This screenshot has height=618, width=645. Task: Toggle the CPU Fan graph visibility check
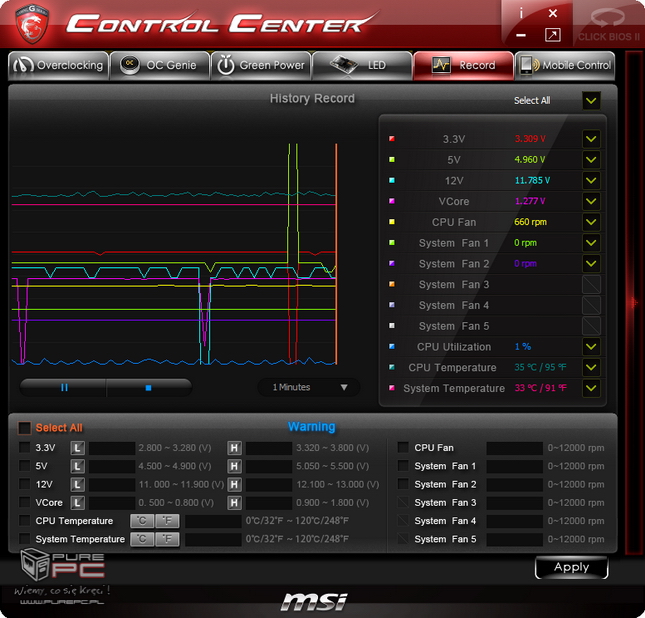point(591,222)
